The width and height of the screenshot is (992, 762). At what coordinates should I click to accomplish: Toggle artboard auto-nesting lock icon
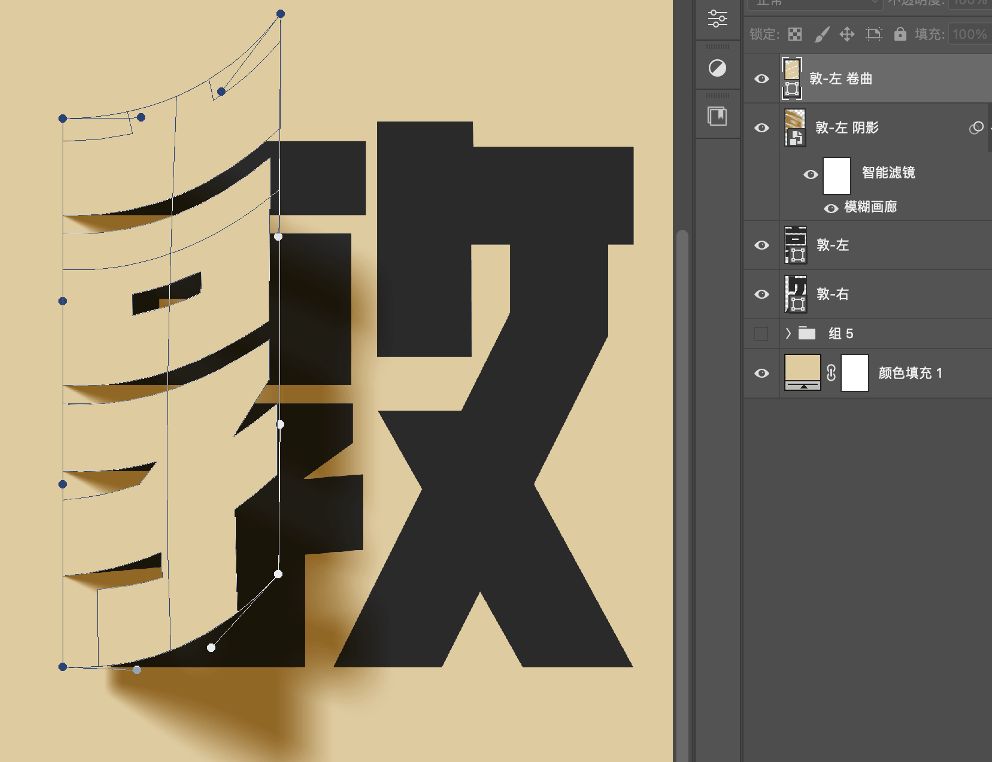pyautogui.click(x=874, y=34)
